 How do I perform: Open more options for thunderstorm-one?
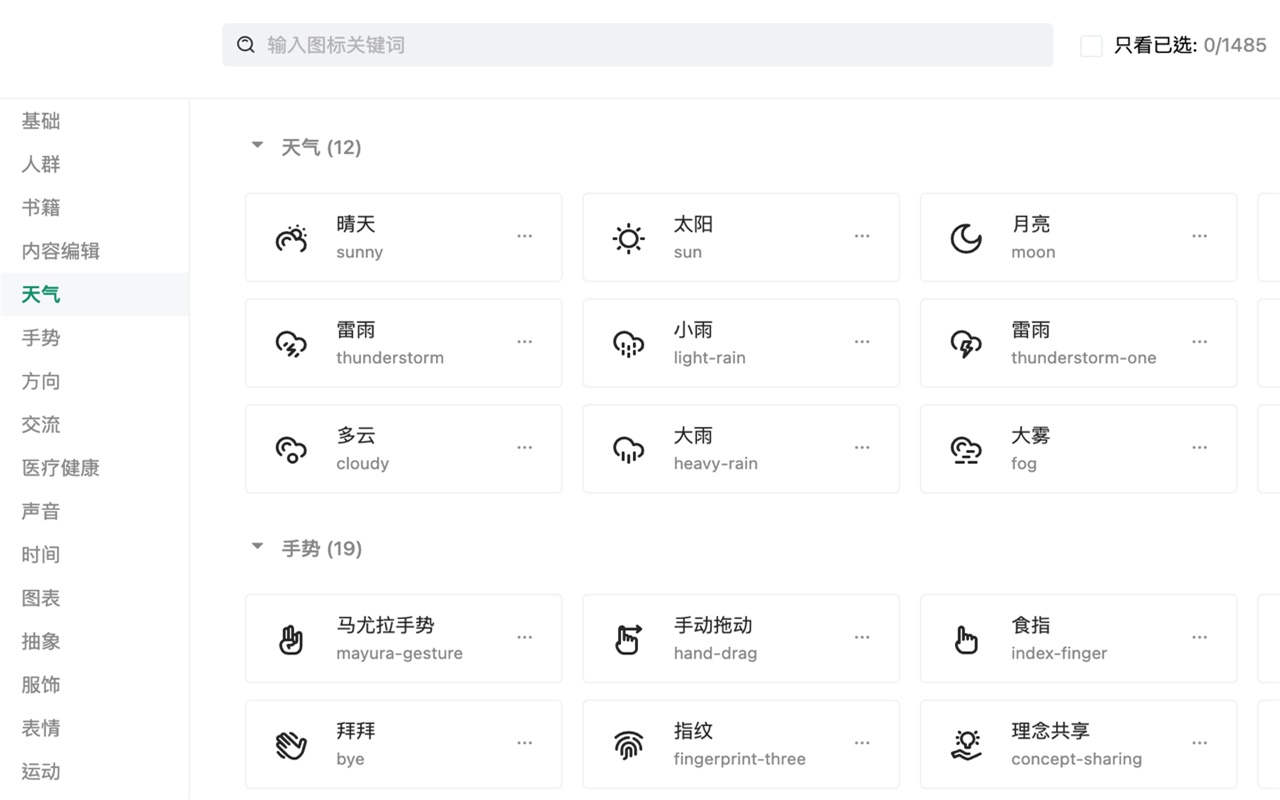pyautogui.click(x=1200, y=342)
